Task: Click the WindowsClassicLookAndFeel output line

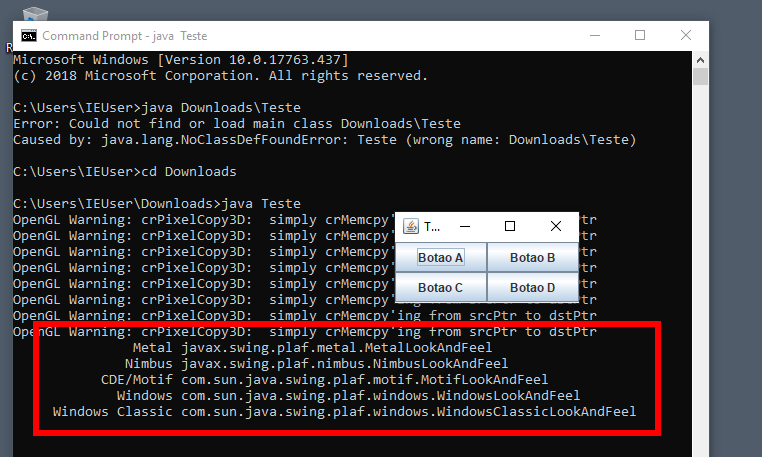Action: tap(344, 412)
